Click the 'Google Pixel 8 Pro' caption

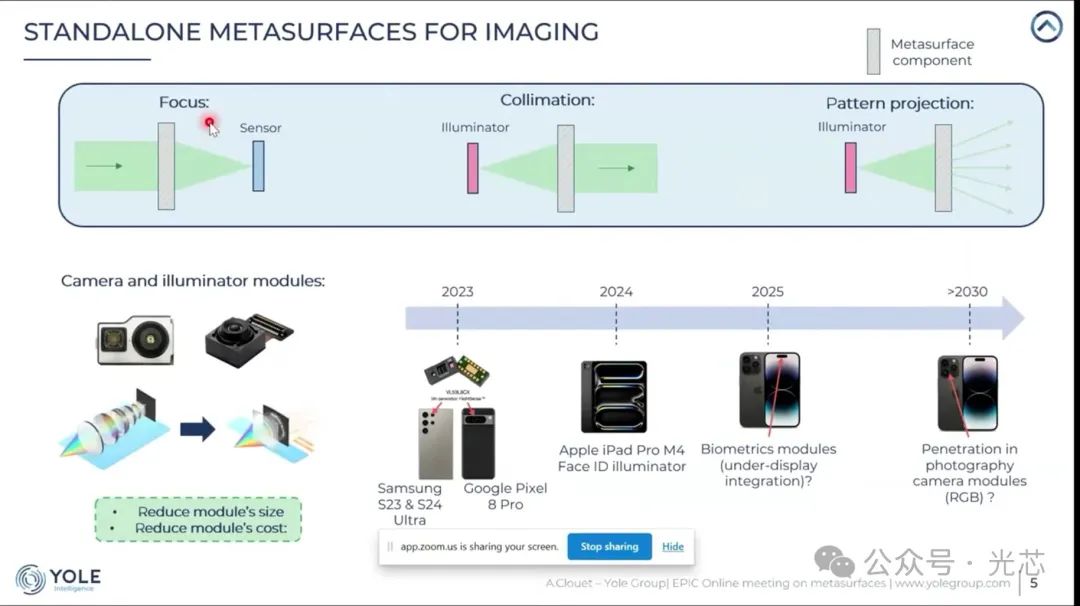(x=505, y=496)
